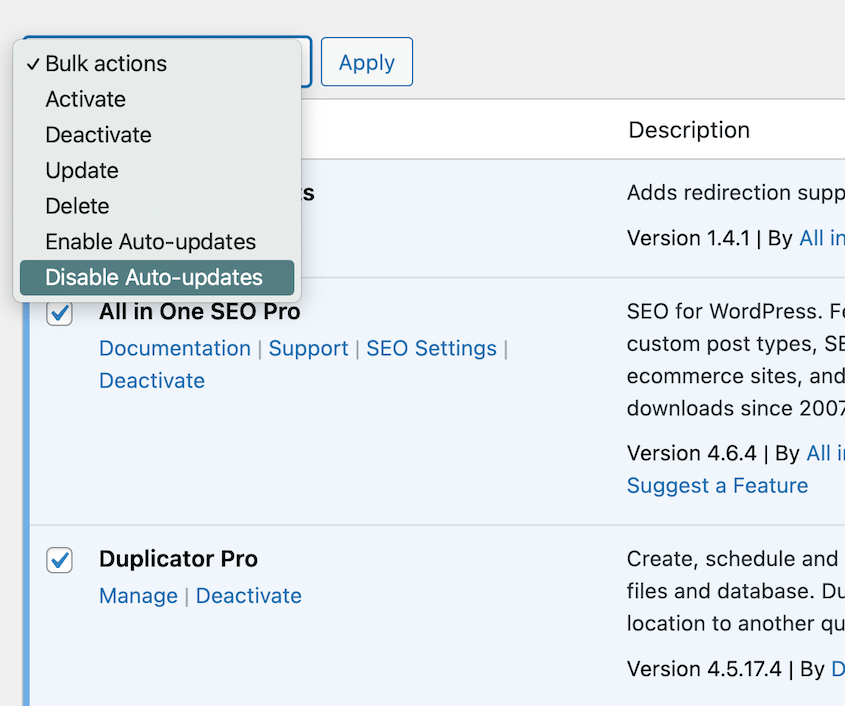Click the All in One SEO Pro plugin title
This screenshot has height=706, width=845.
click(200, 312)
